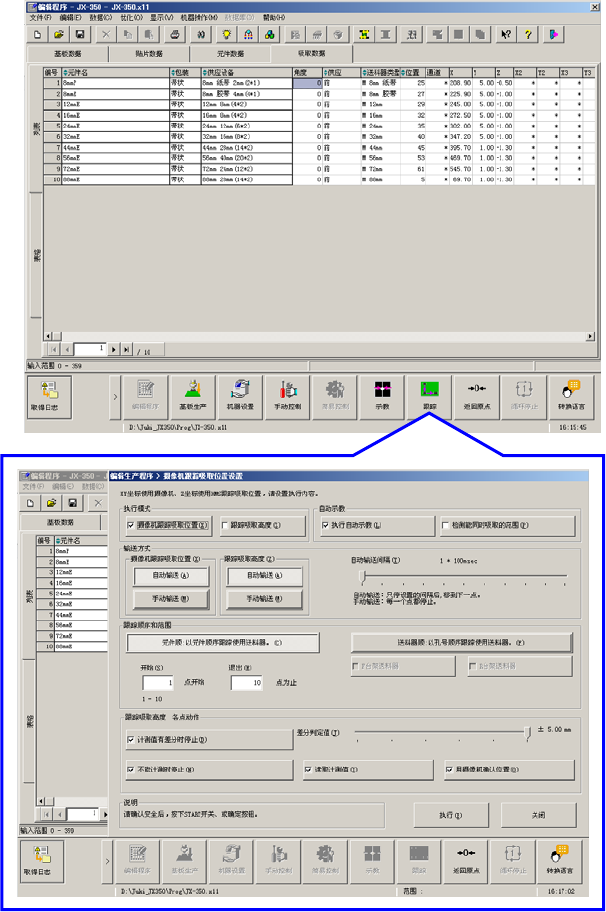Image resolution: width=606 pixels, height=912 pixels.
Task: Click 示教 button in upper window bottom bar
Action: pyautogui.click(x=382, y=397)
